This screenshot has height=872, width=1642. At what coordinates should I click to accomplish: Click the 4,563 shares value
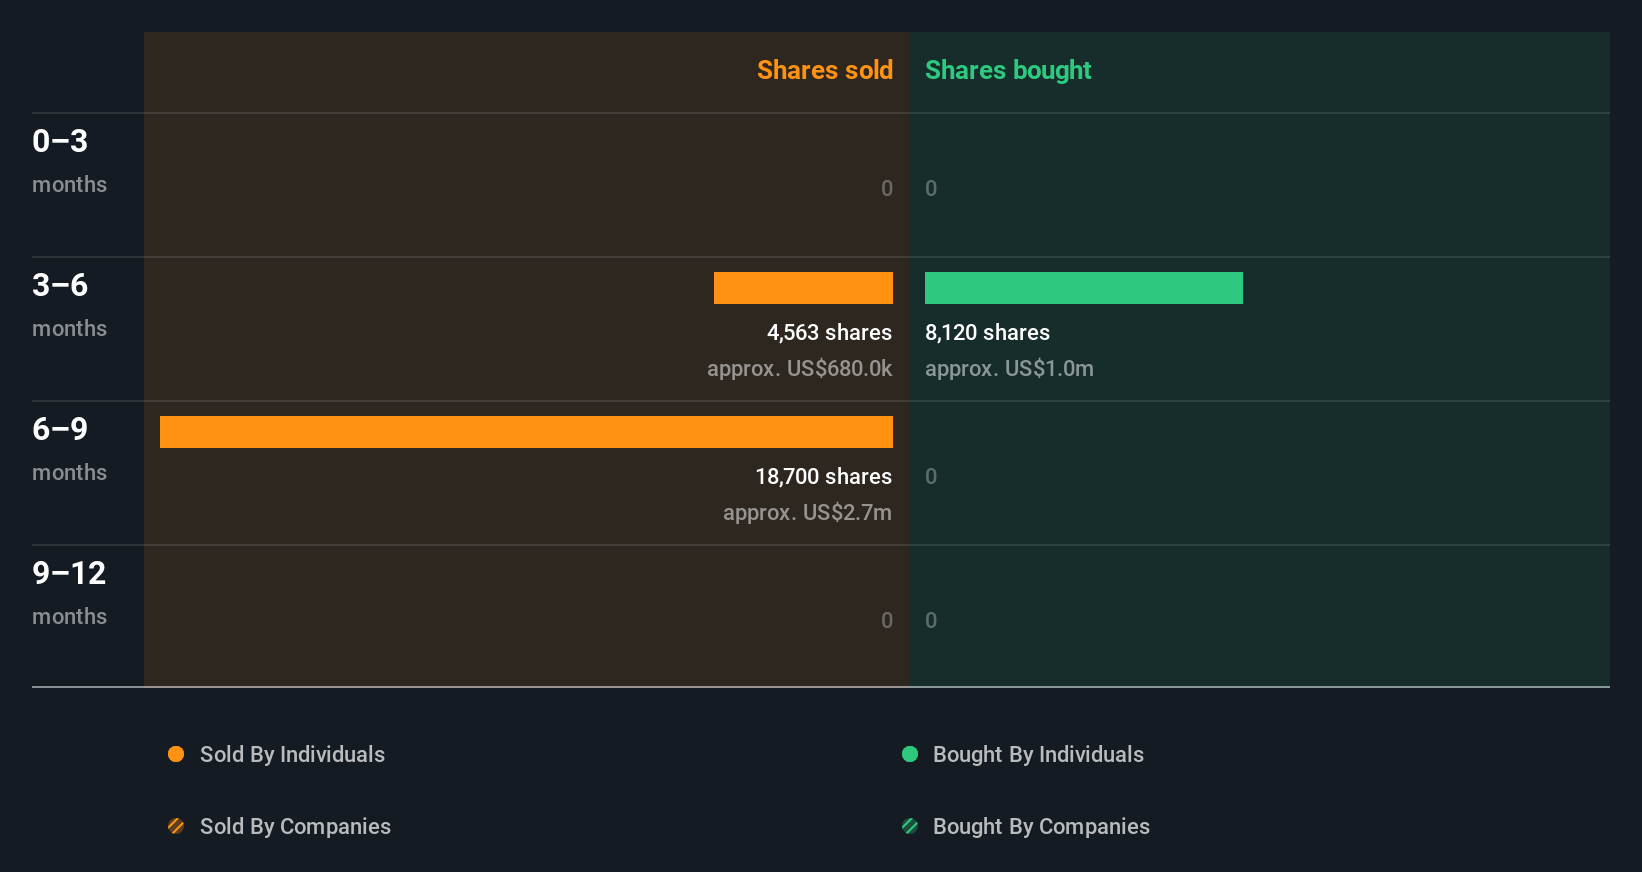tap(829, 332)
